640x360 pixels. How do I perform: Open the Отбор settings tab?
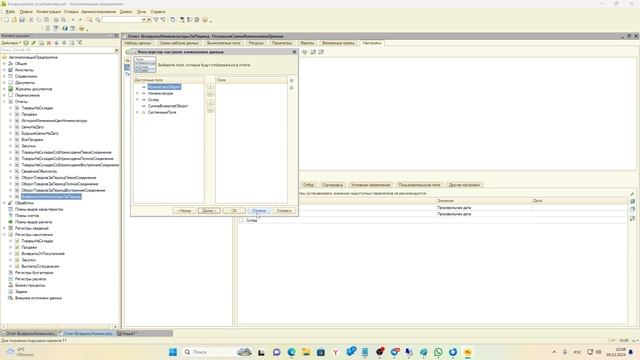(x=309, y=185)
